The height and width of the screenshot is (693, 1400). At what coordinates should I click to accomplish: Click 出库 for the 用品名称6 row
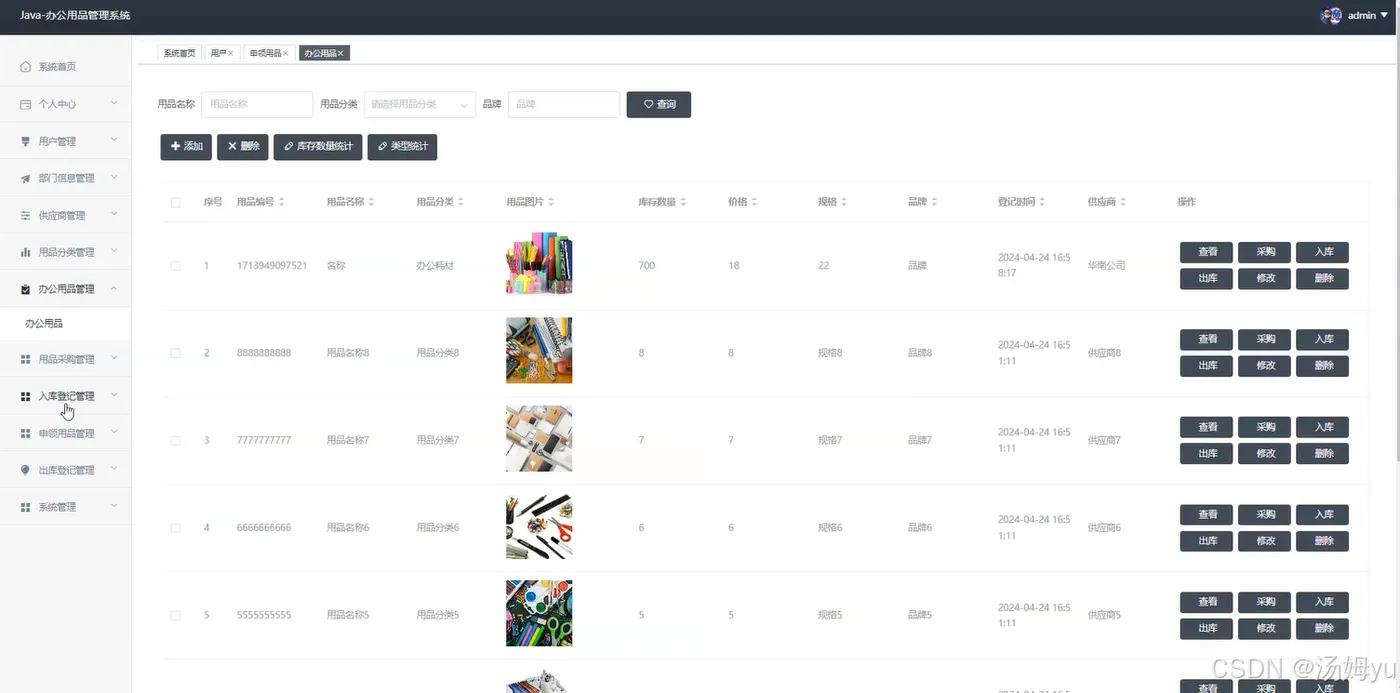[1208, 541]
